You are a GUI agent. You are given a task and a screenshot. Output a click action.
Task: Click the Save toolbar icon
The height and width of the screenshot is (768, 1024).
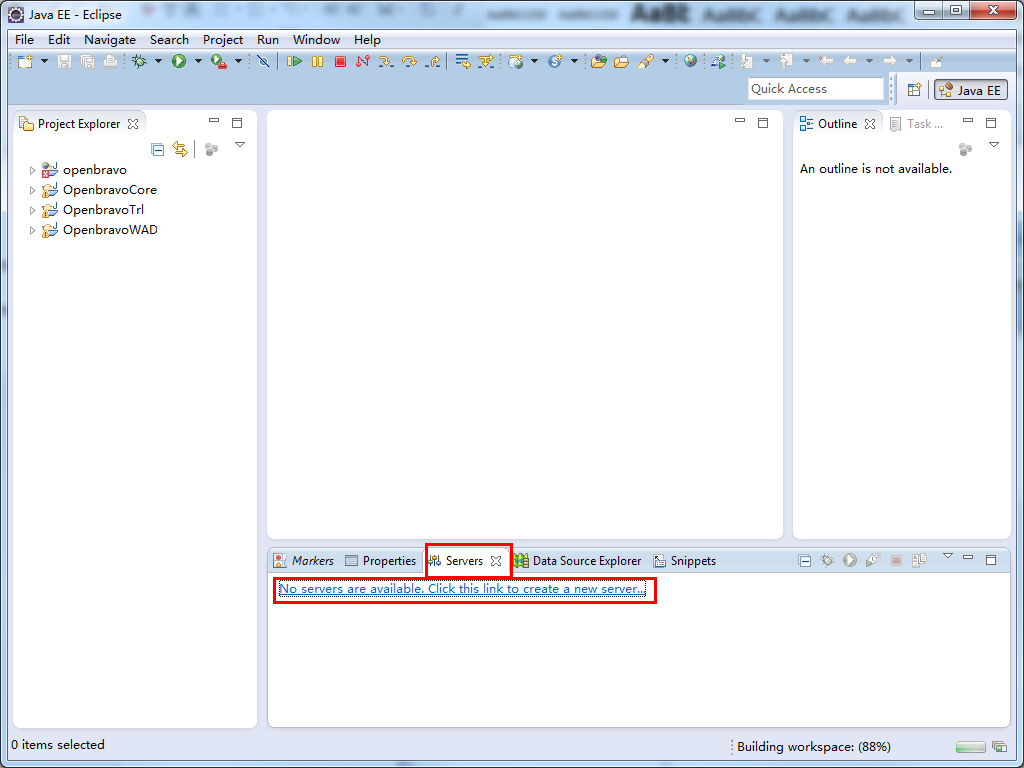64,61
